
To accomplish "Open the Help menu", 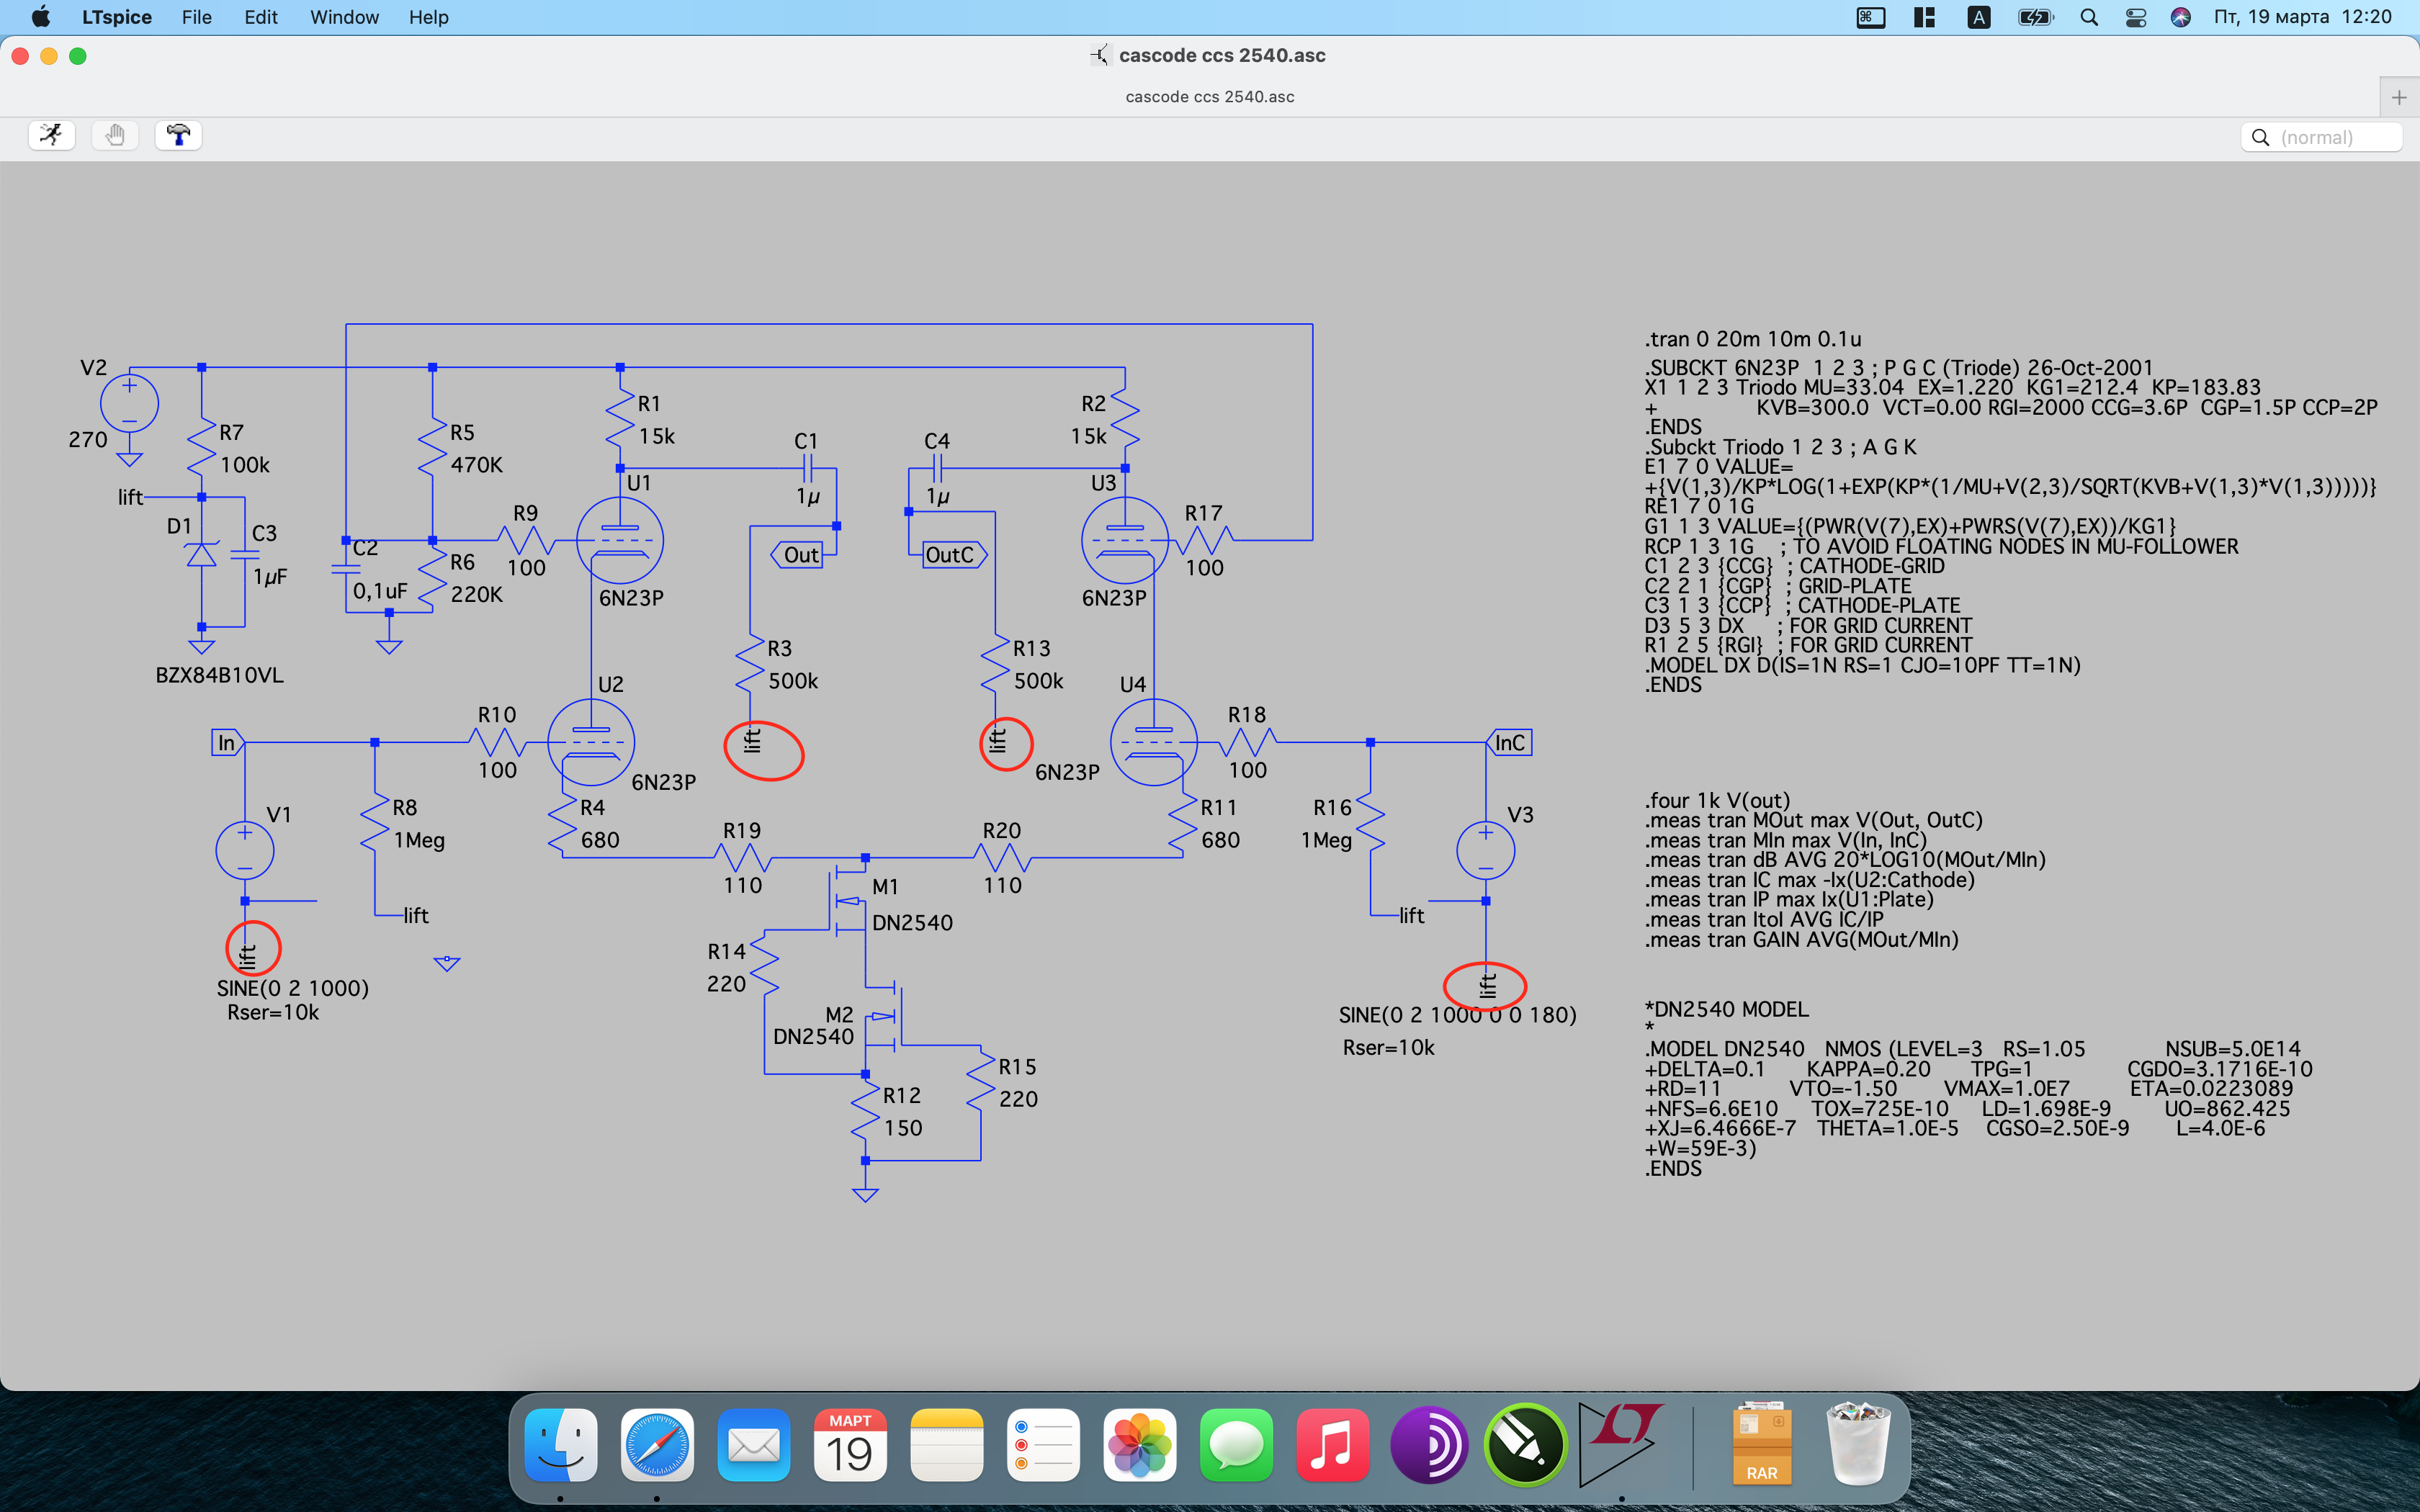I will (428, 17).
